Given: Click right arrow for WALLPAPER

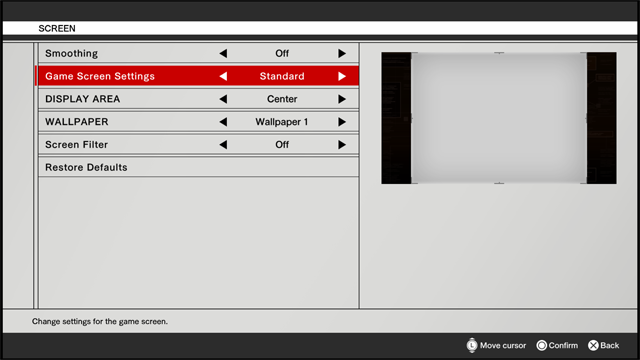Looking at the screenshot, I should 342,122.
